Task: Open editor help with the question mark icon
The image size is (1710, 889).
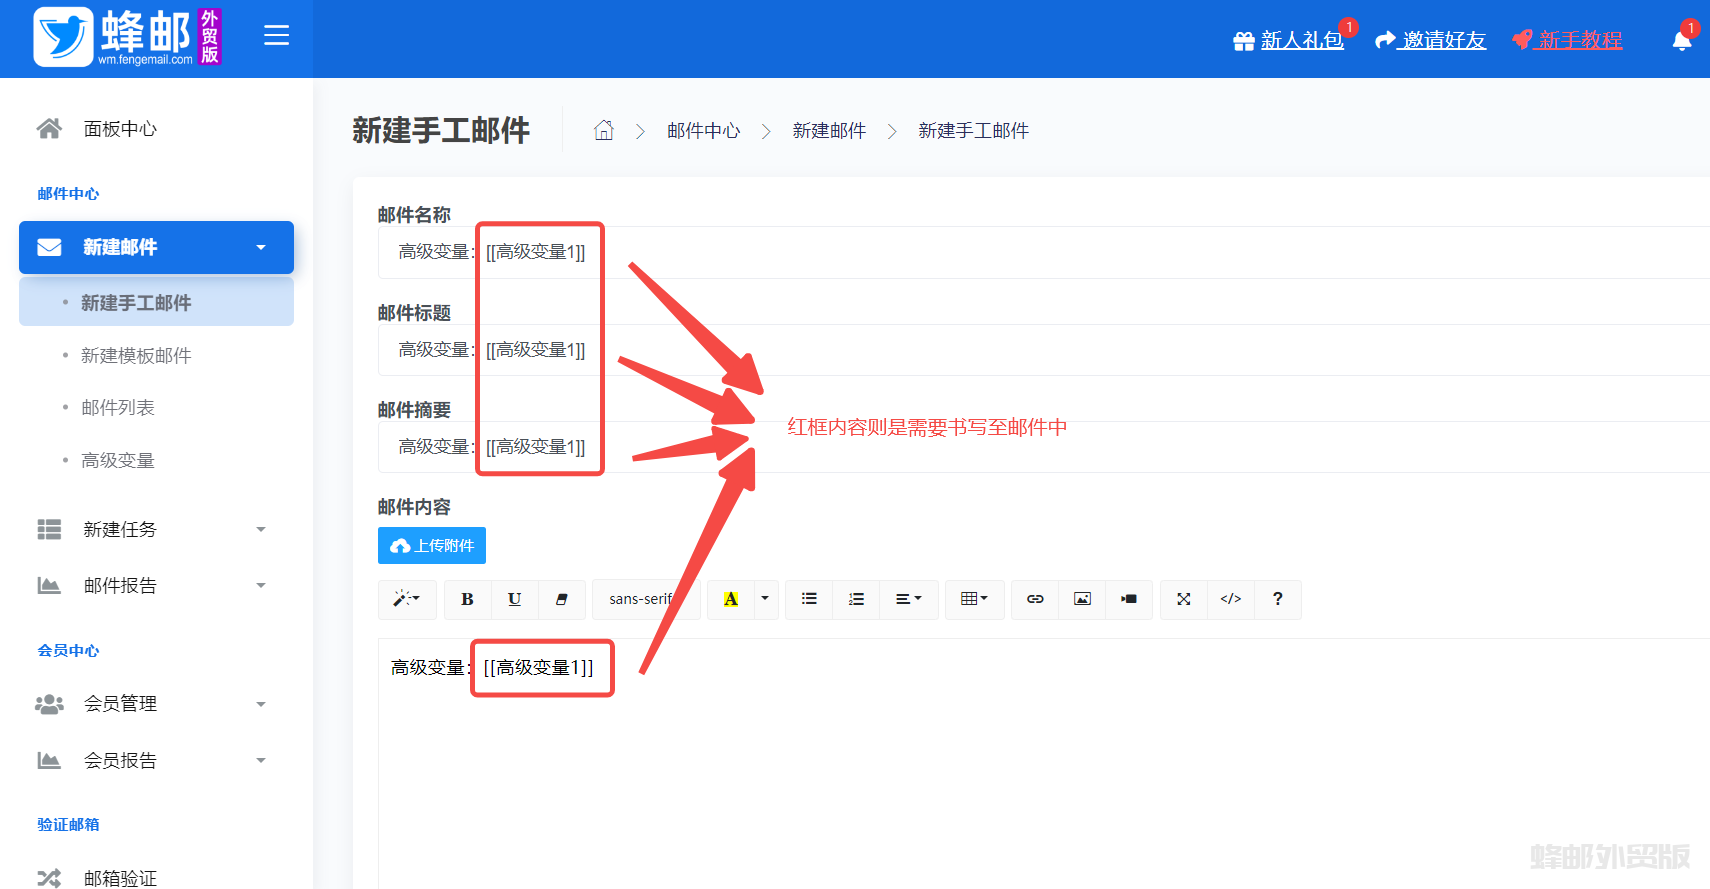Action: [x=1277, y=599]
